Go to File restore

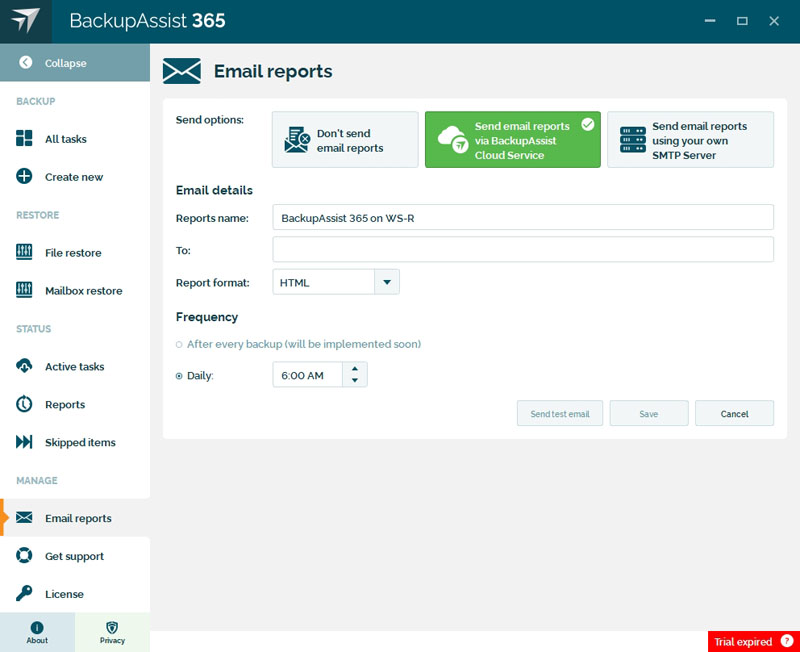[75, 252]
